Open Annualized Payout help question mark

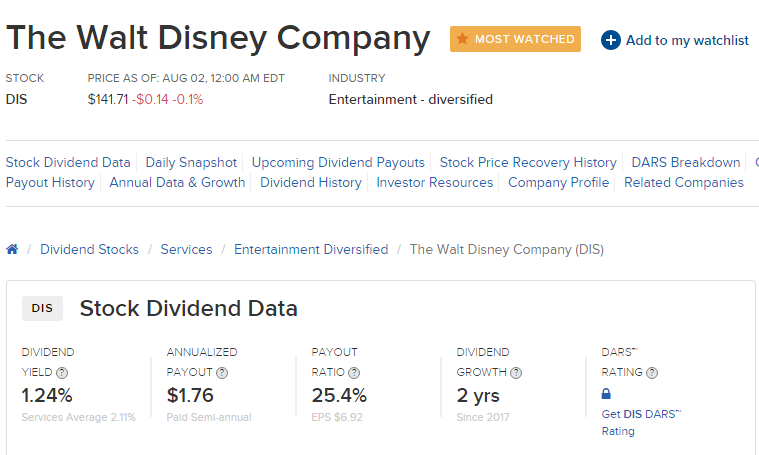point(222,373)
